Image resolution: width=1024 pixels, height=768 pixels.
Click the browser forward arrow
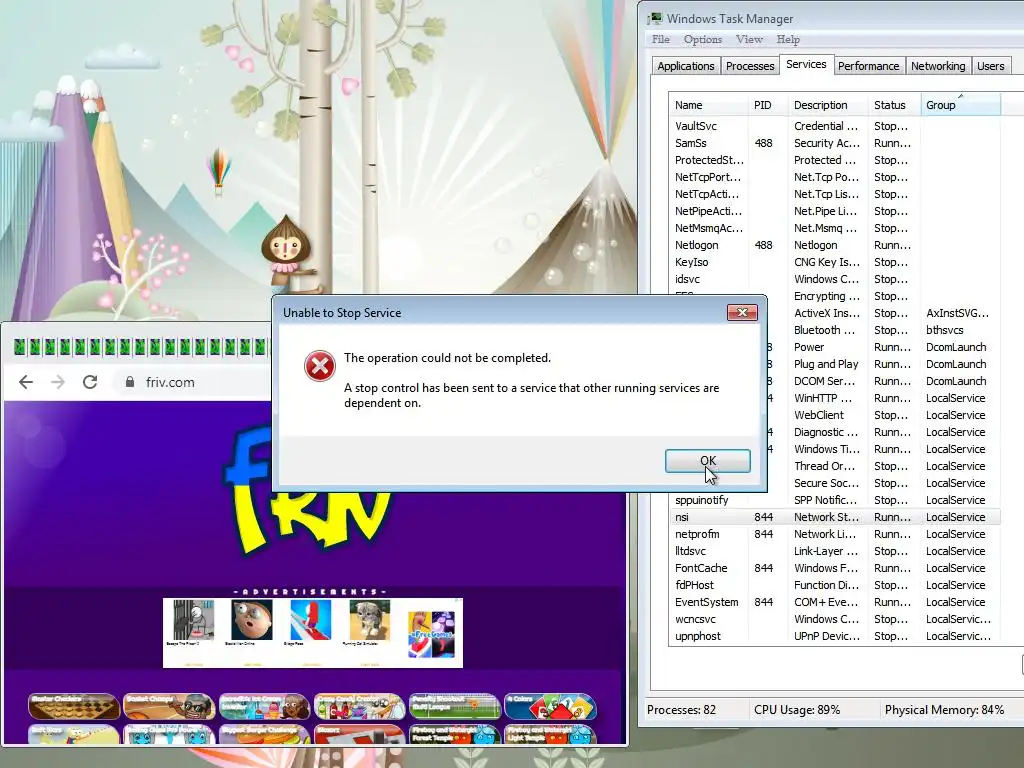58,382
